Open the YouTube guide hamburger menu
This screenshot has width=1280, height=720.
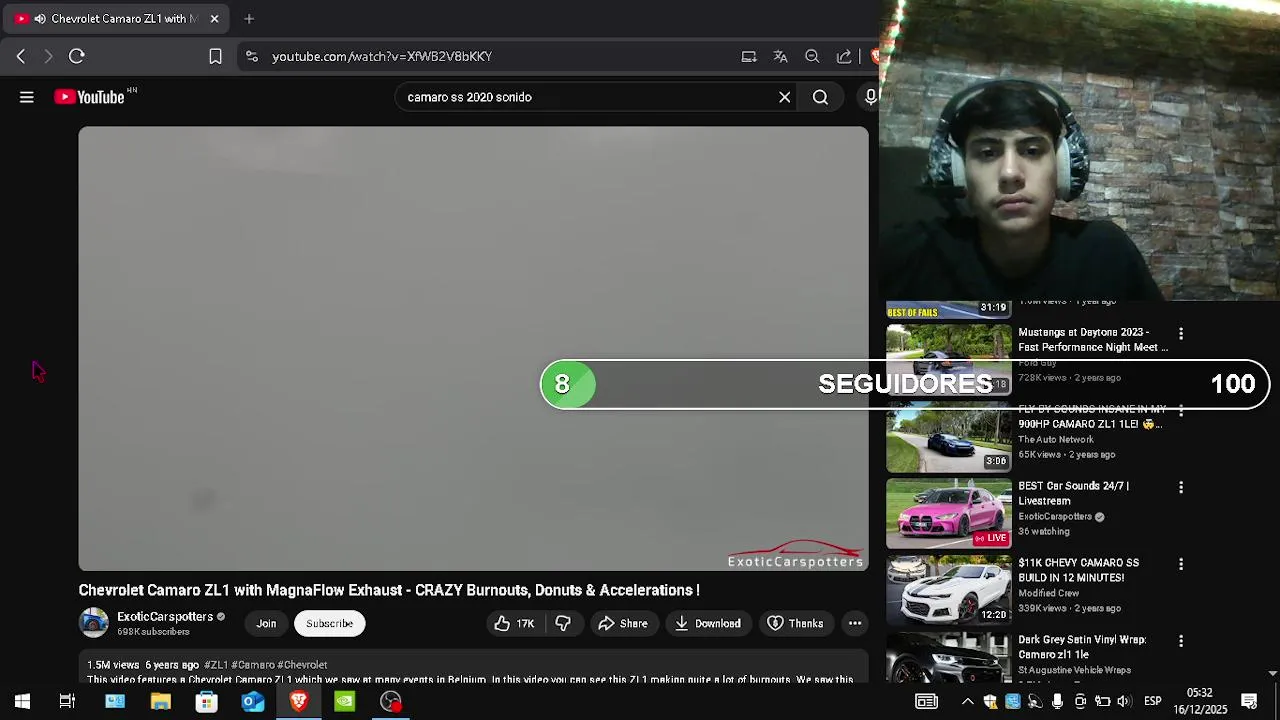pyautogui.click(x=27, y=97)
